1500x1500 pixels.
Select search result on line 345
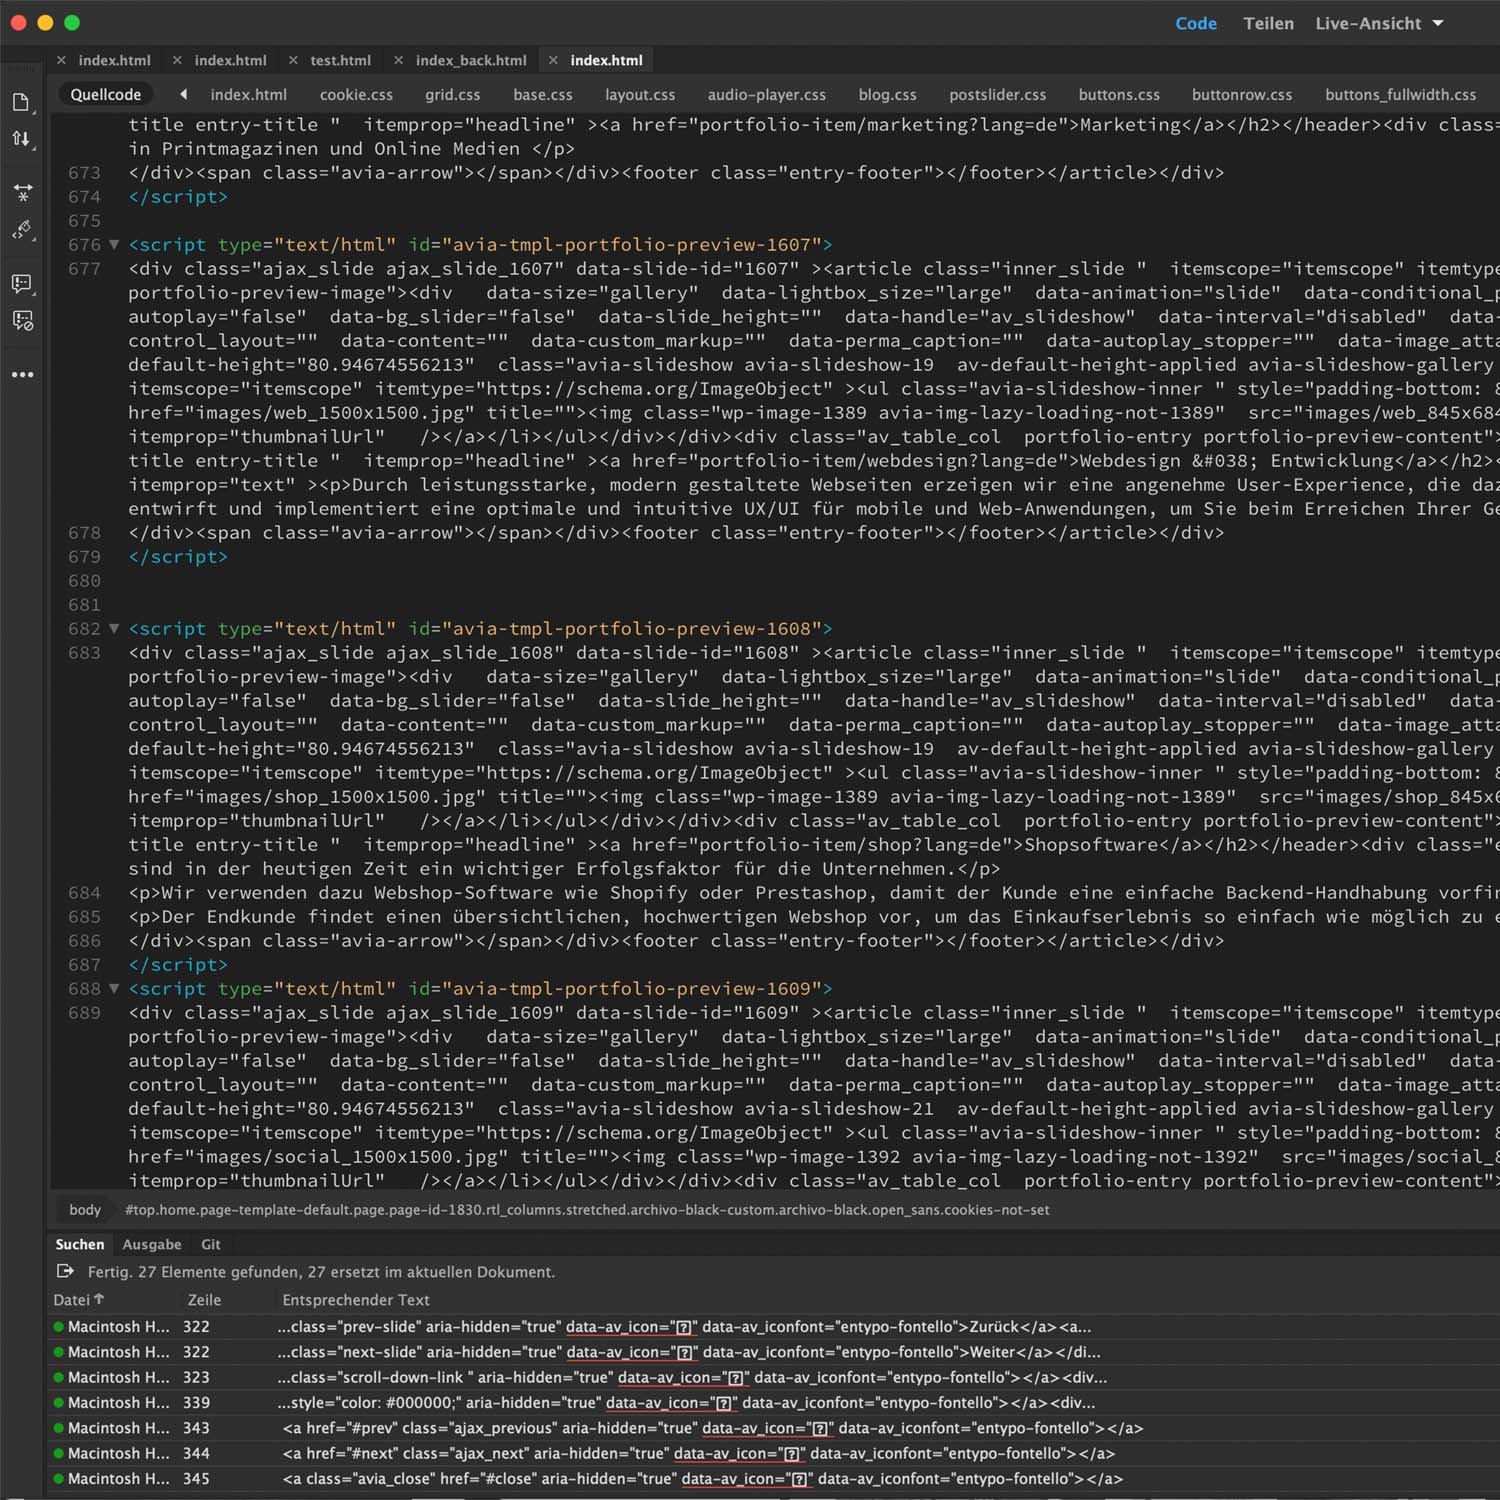775,1478
